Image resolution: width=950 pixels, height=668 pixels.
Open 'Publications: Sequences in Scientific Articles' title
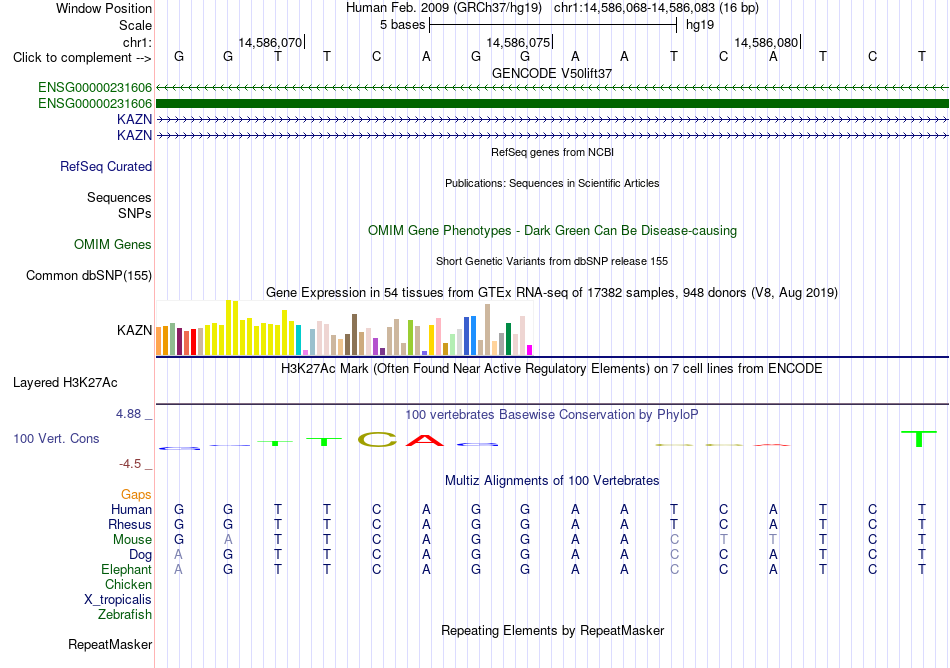pyautogui.click(x=552, y=184)
